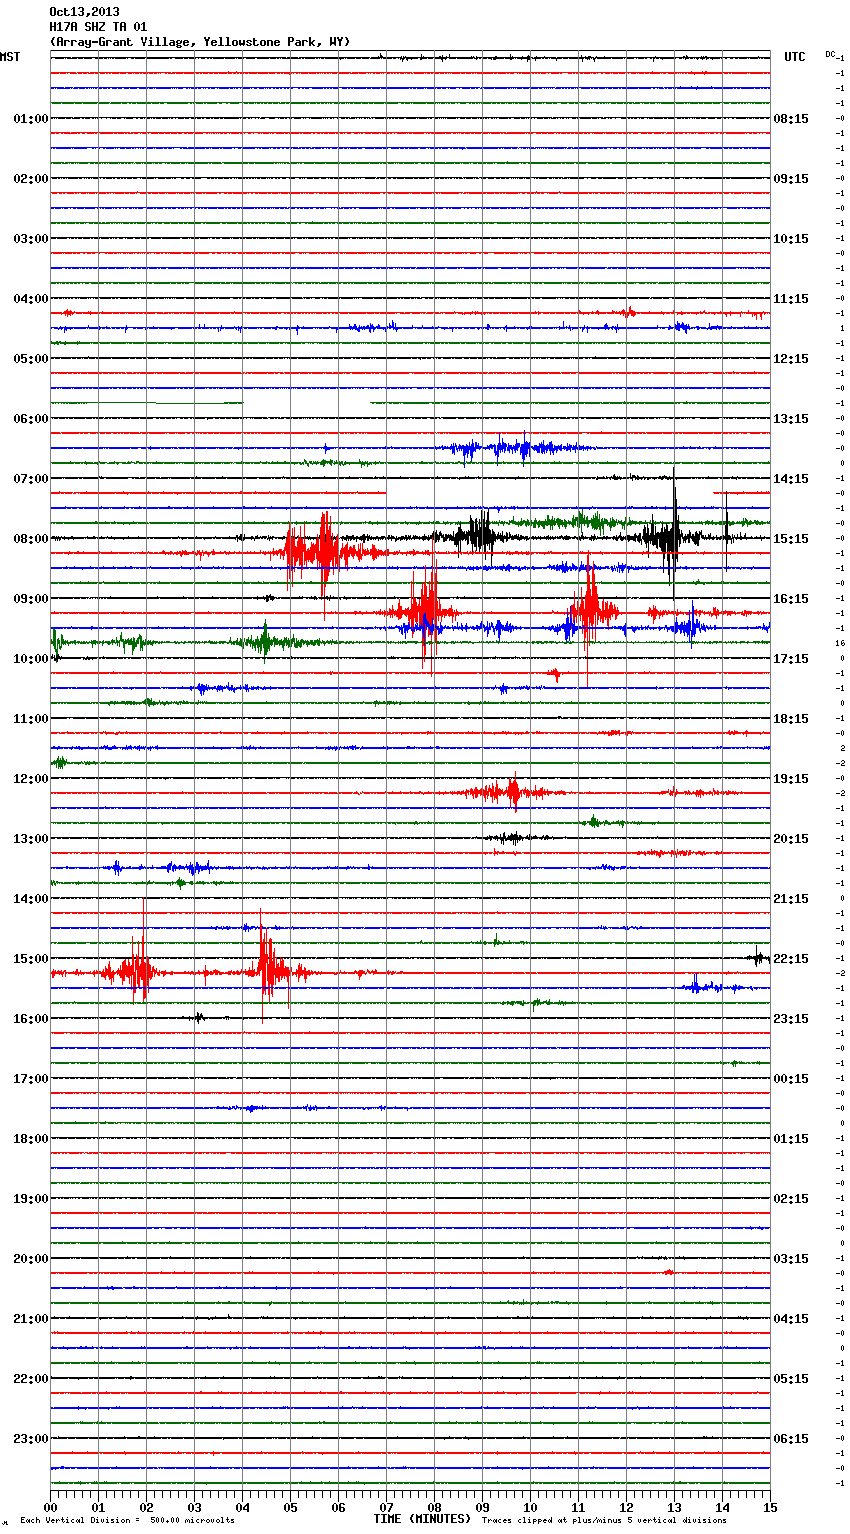Click the 12:15 UTC time label
Viewport: 850px width, 1534px height.
(x=791, y=359)
